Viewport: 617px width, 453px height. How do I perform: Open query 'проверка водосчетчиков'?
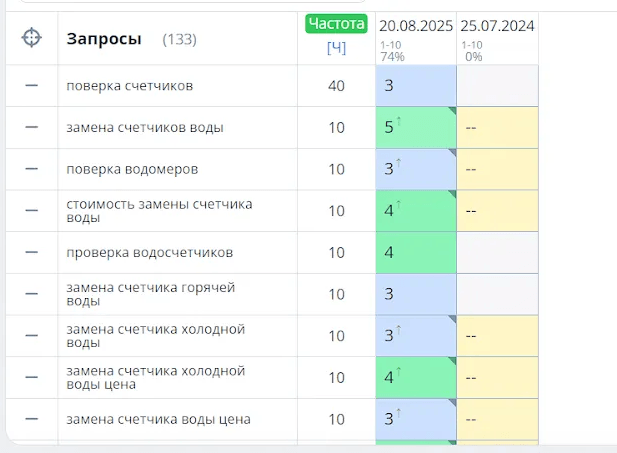click(149, 252)
